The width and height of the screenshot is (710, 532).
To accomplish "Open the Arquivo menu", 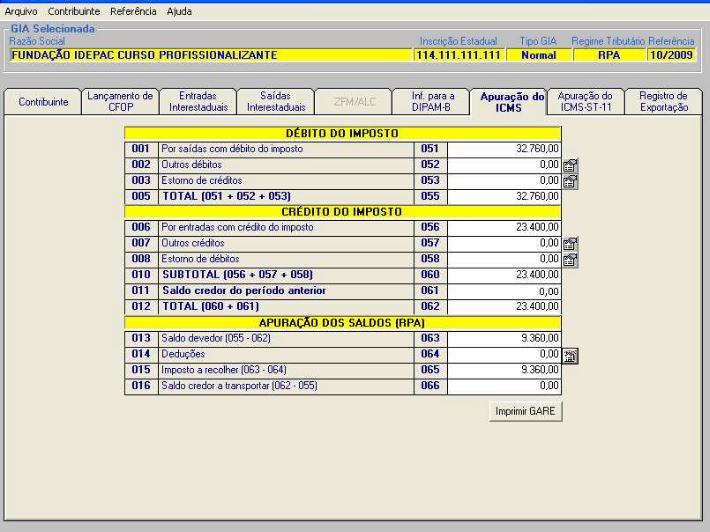I will point(21,11).
